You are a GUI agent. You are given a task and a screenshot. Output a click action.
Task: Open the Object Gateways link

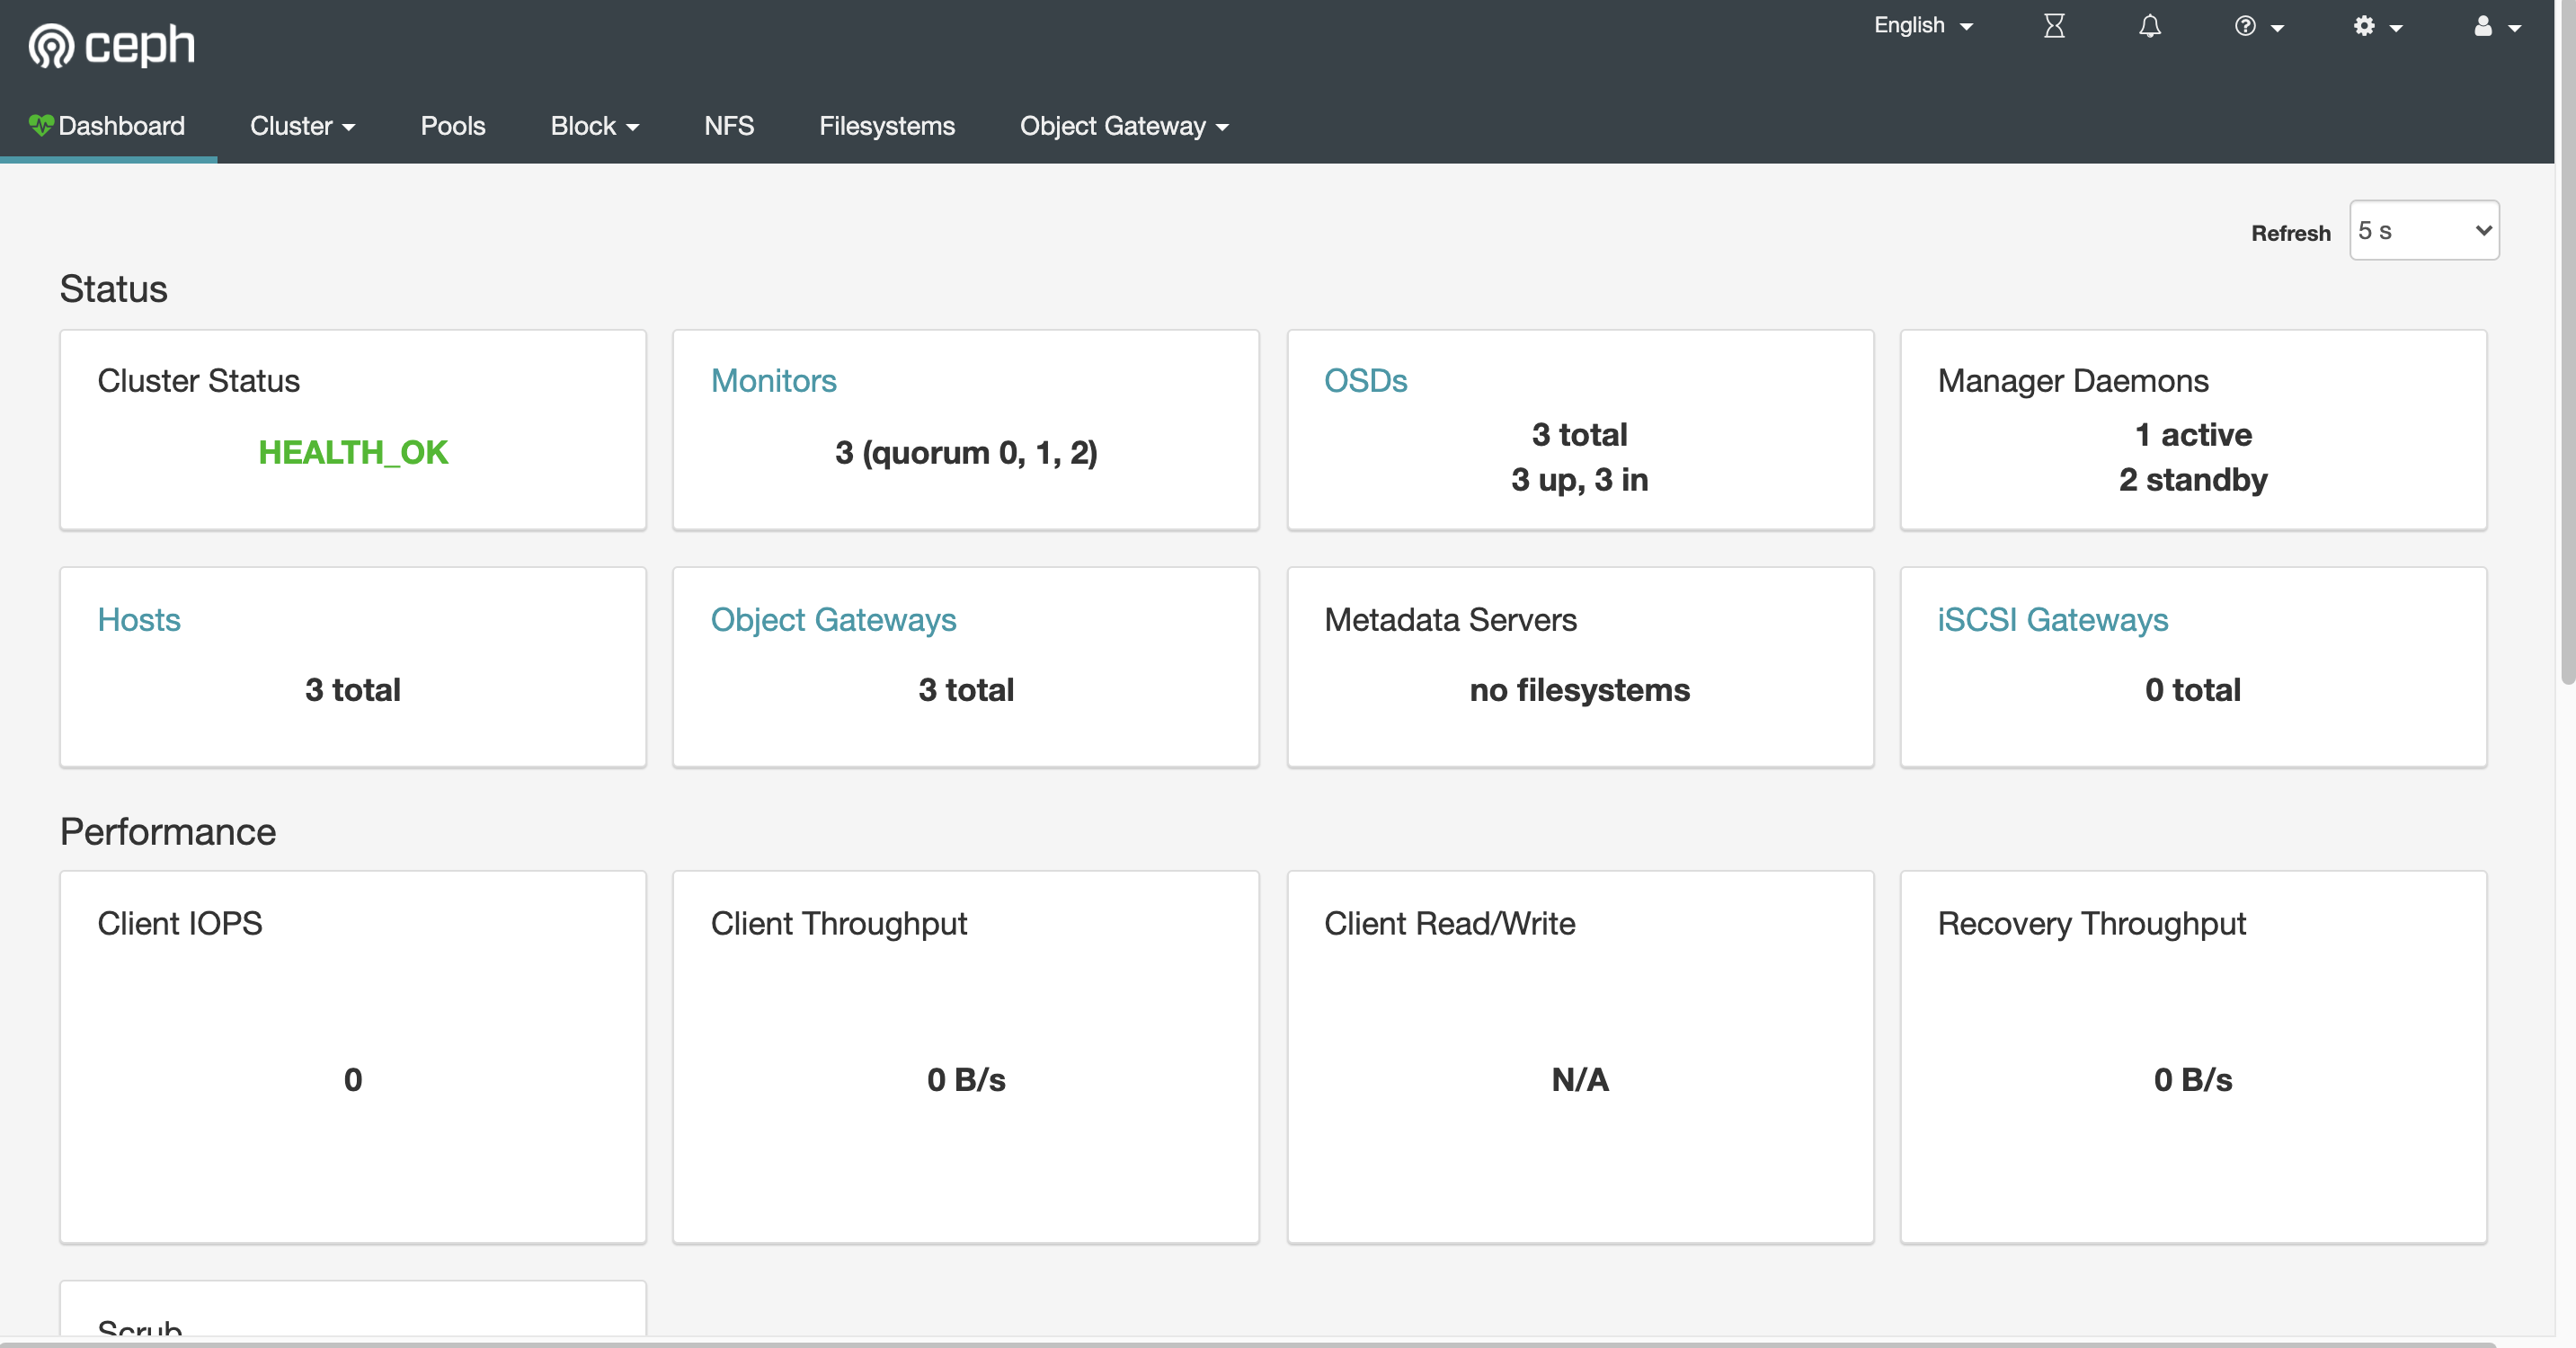[x=833, y=620]
